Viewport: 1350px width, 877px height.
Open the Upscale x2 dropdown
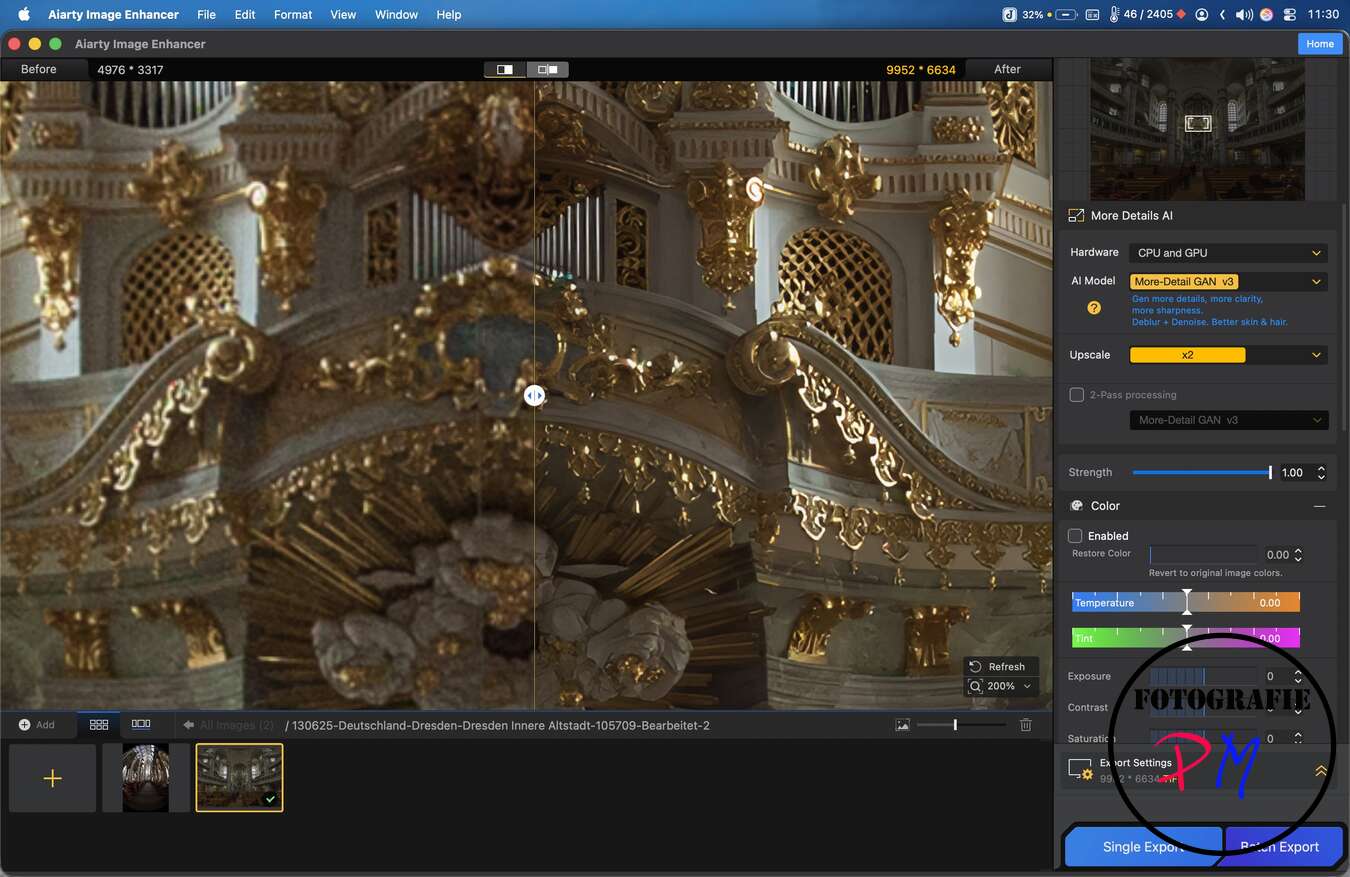[1228, 354]
